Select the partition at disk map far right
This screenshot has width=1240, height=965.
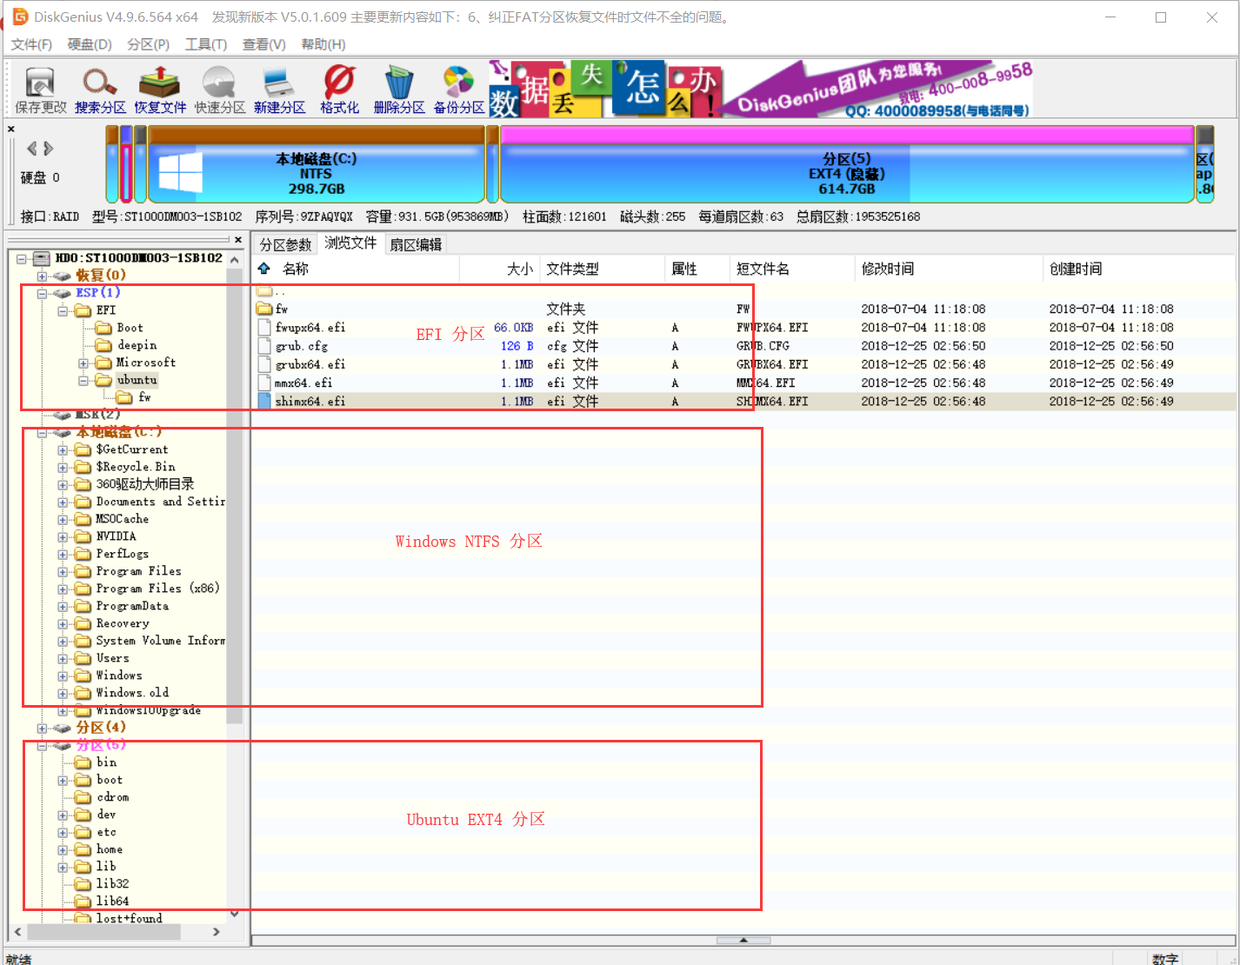coord(1205,165)
